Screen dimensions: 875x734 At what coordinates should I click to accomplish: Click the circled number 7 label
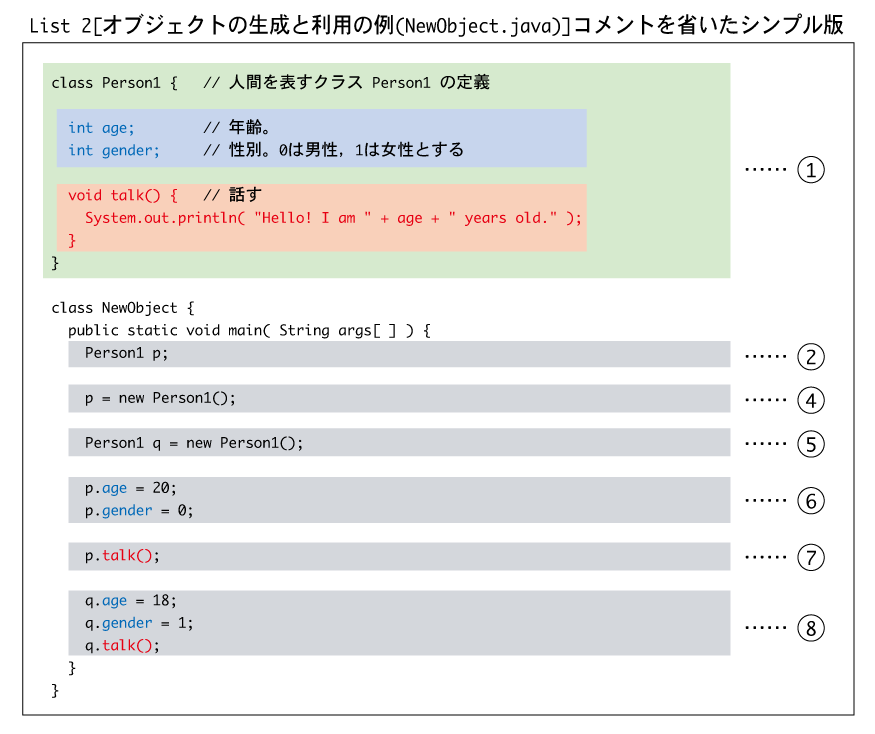tap(811, 558)
